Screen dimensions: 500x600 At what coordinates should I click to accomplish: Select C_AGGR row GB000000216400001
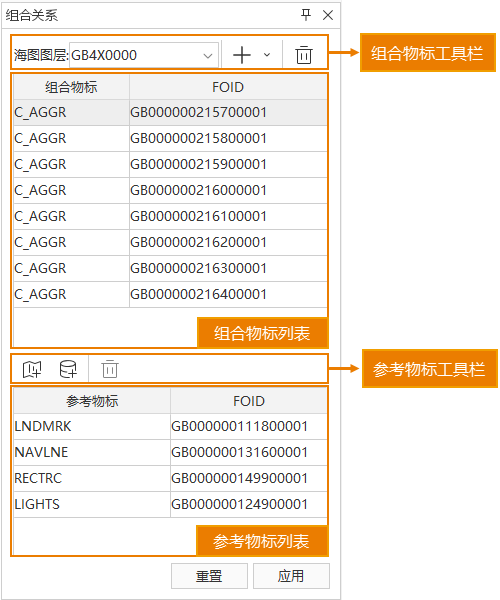[x=170, y=294]
